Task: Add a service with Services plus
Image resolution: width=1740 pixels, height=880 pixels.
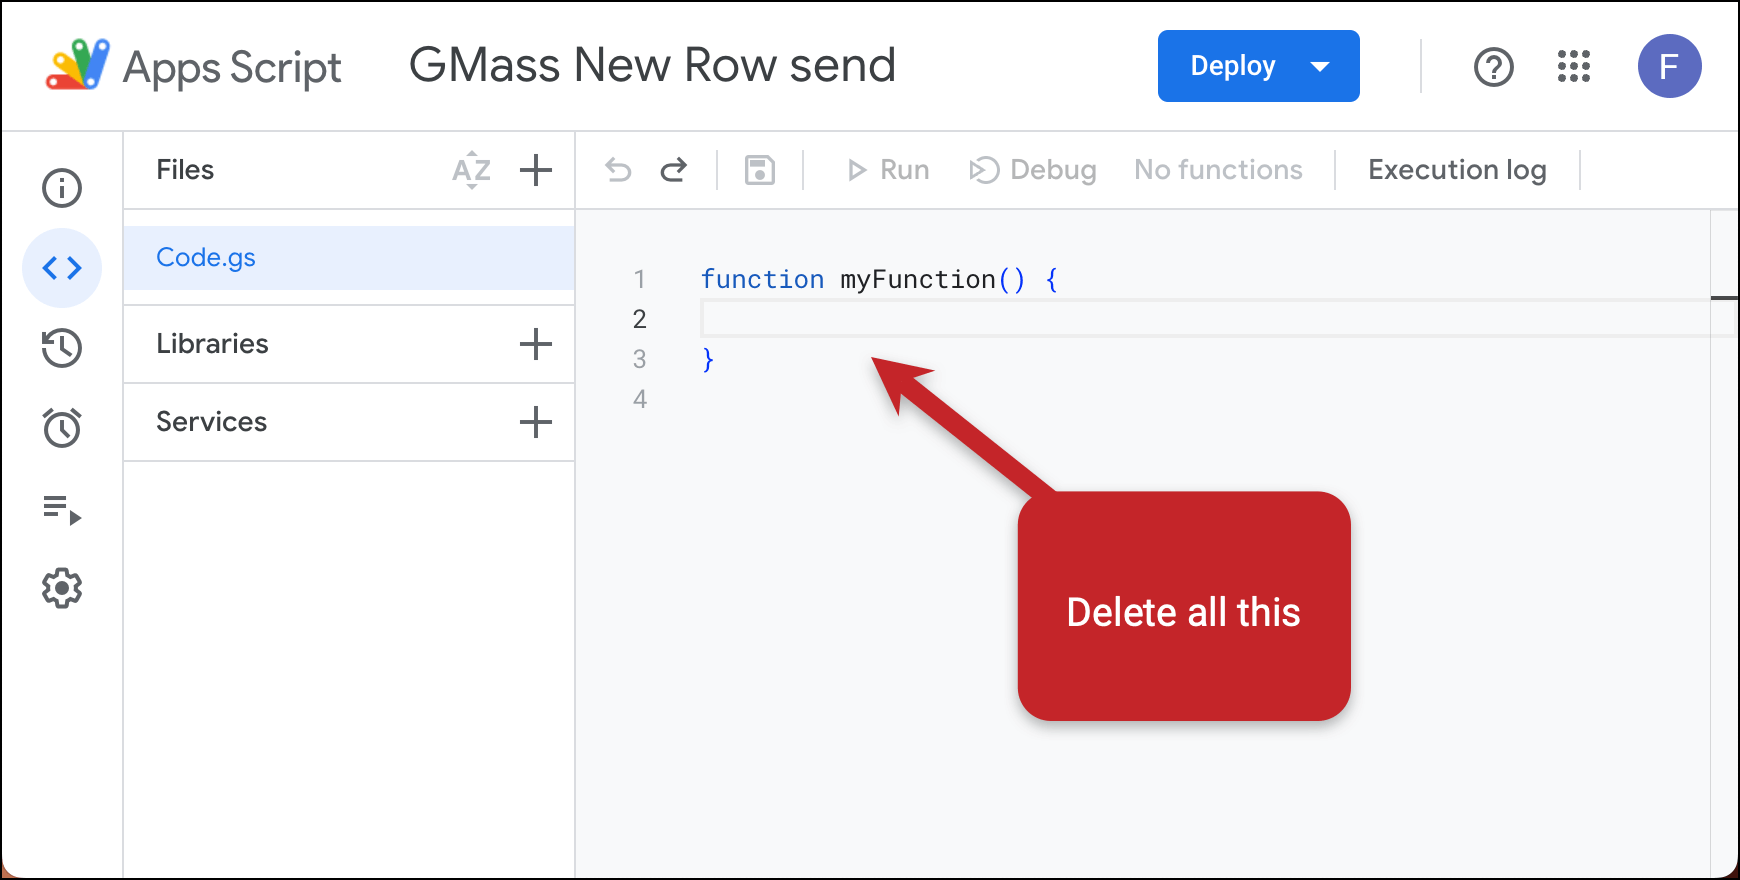Action: coord(536,422)
